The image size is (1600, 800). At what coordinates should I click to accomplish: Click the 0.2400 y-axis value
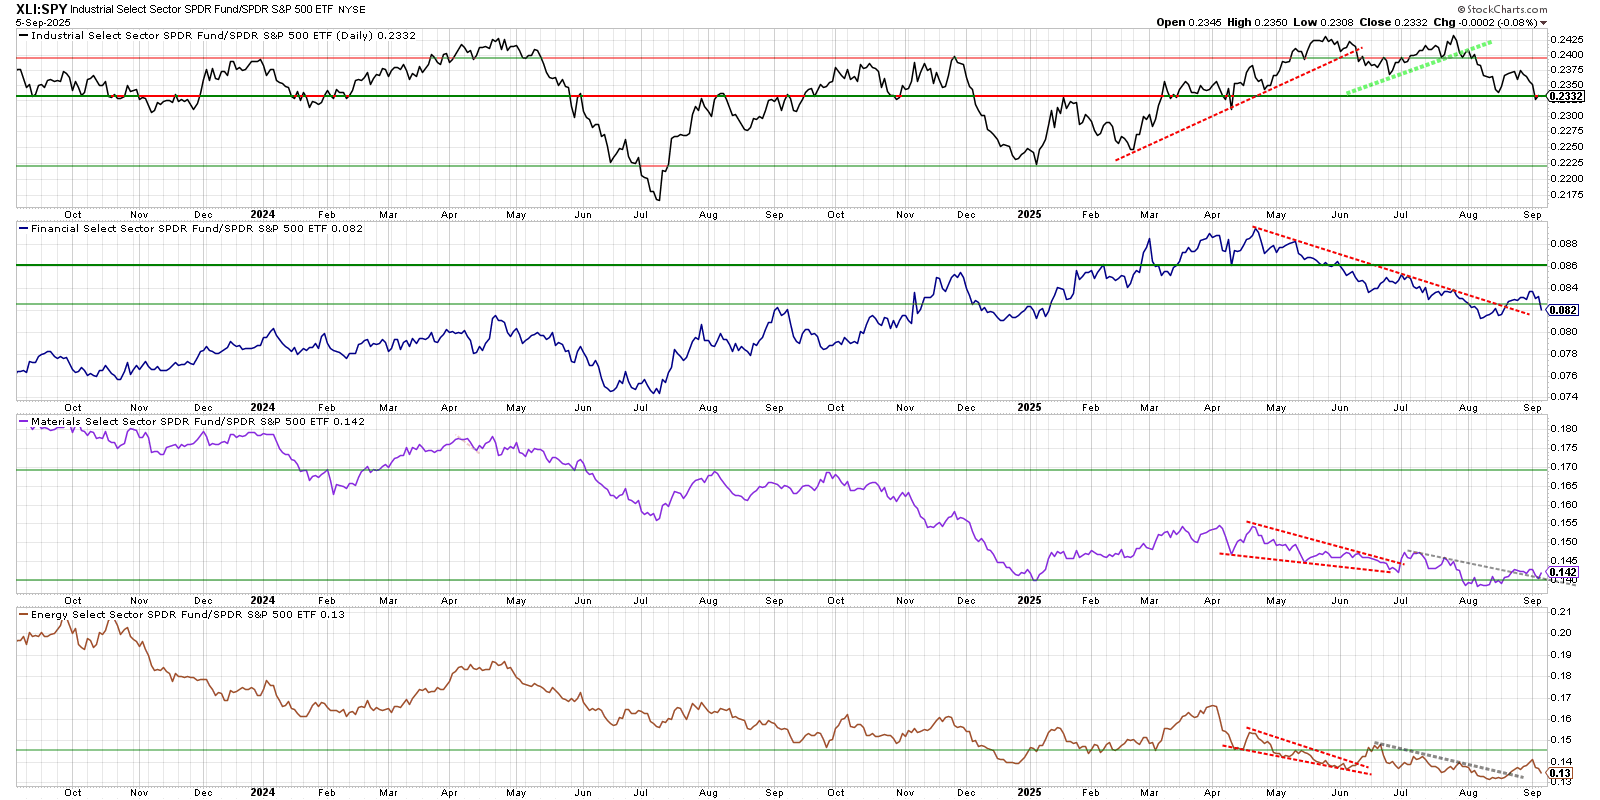1566,55
